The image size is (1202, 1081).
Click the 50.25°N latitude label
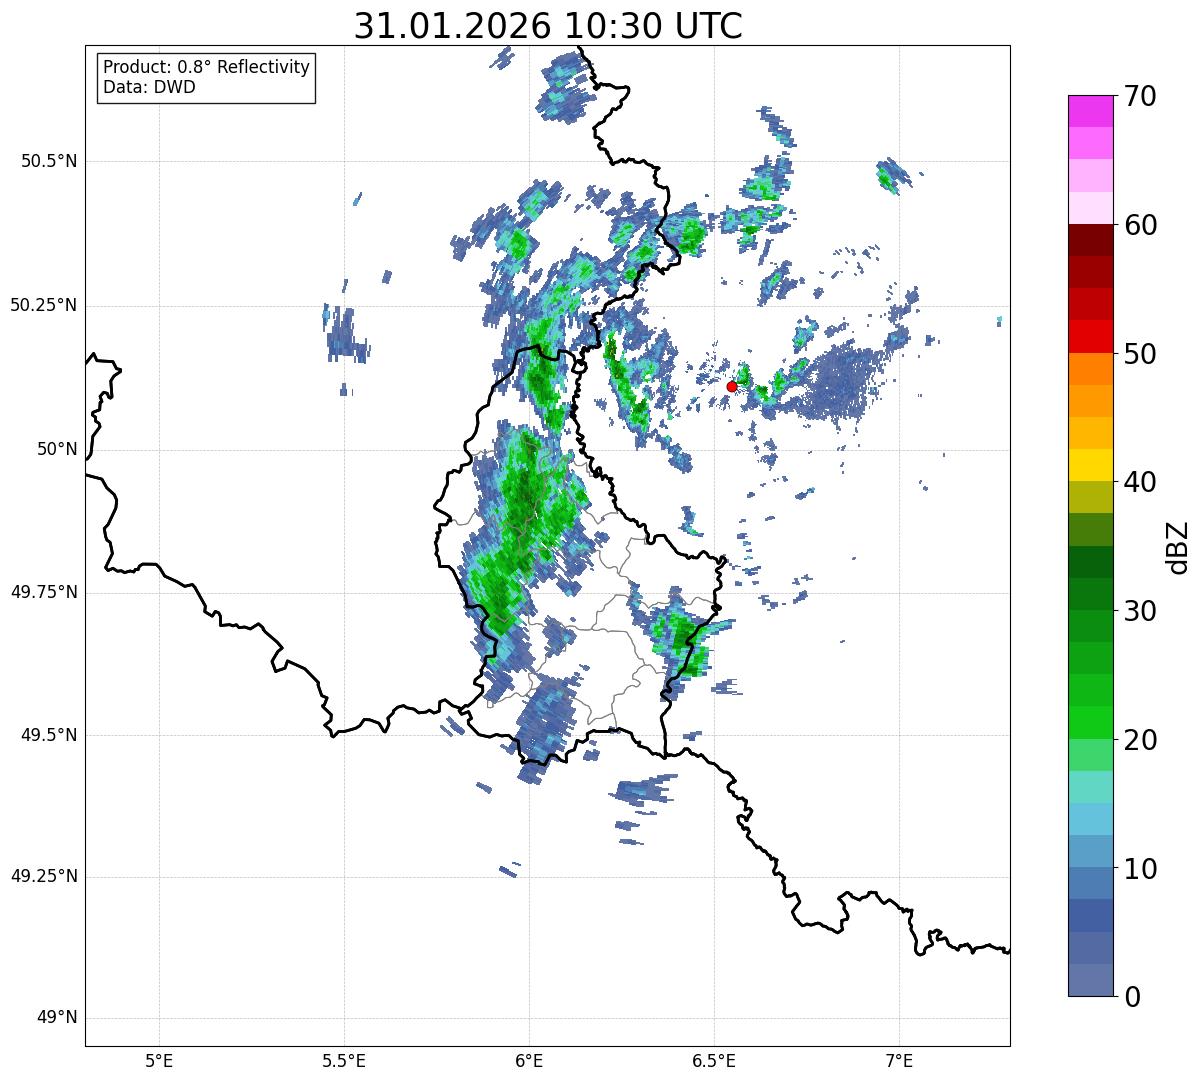pyautogui.click(x=43, y=305)
